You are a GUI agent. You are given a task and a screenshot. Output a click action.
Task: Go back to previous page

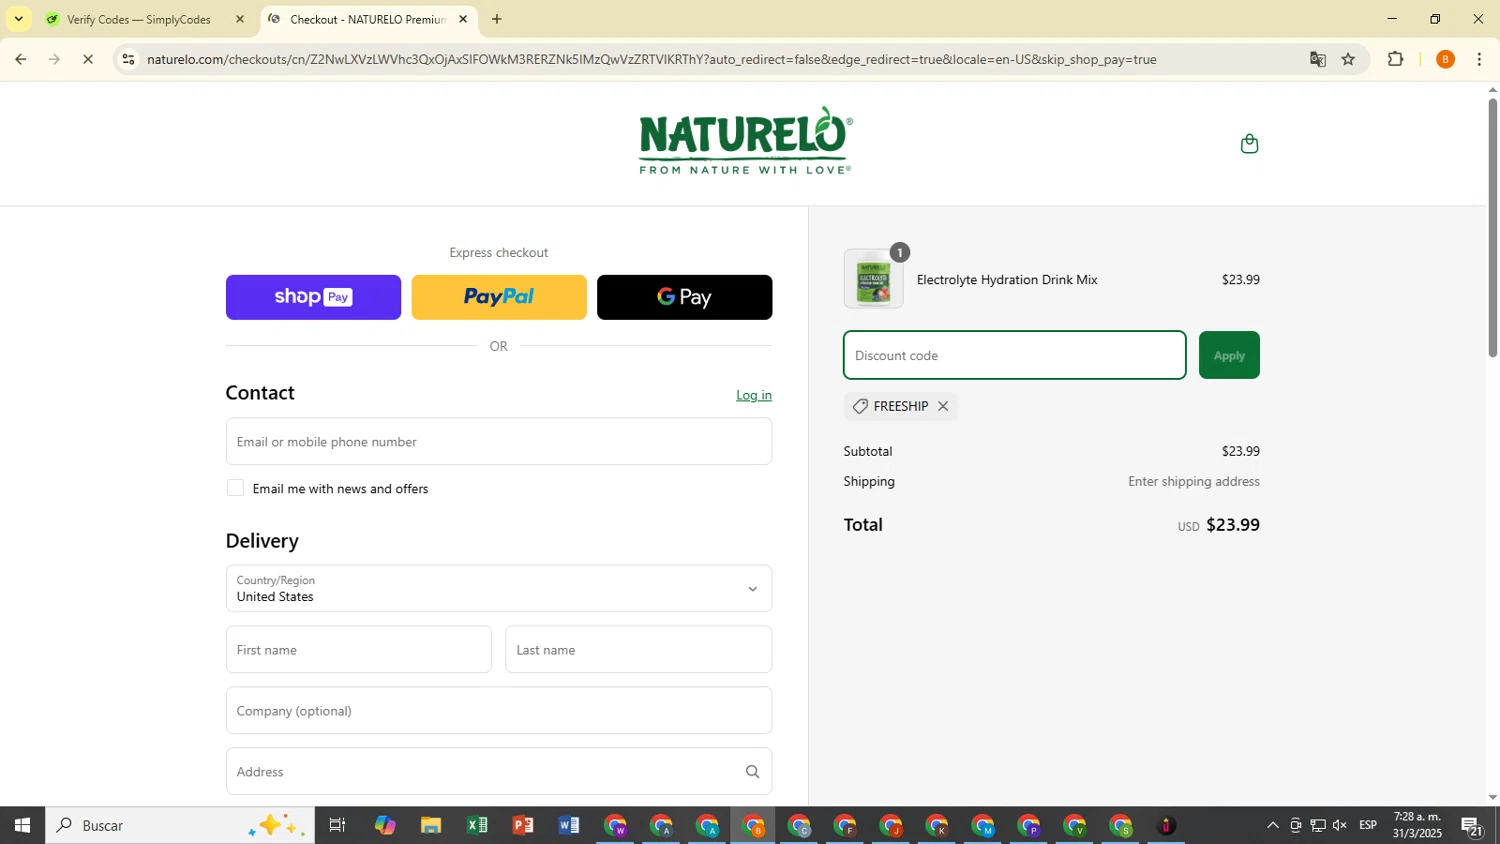pyautogui.click(x=20, y=59)
